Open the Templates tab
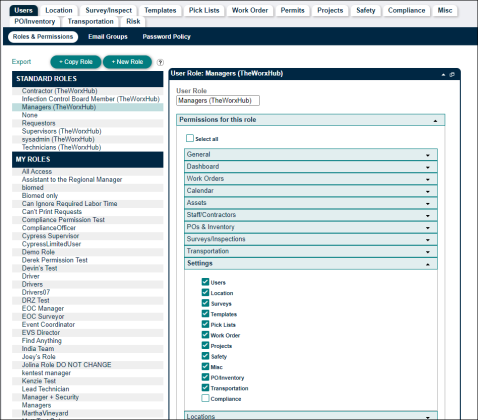The image size is (478, 420). pyautogui.click(x=160, y=10)
